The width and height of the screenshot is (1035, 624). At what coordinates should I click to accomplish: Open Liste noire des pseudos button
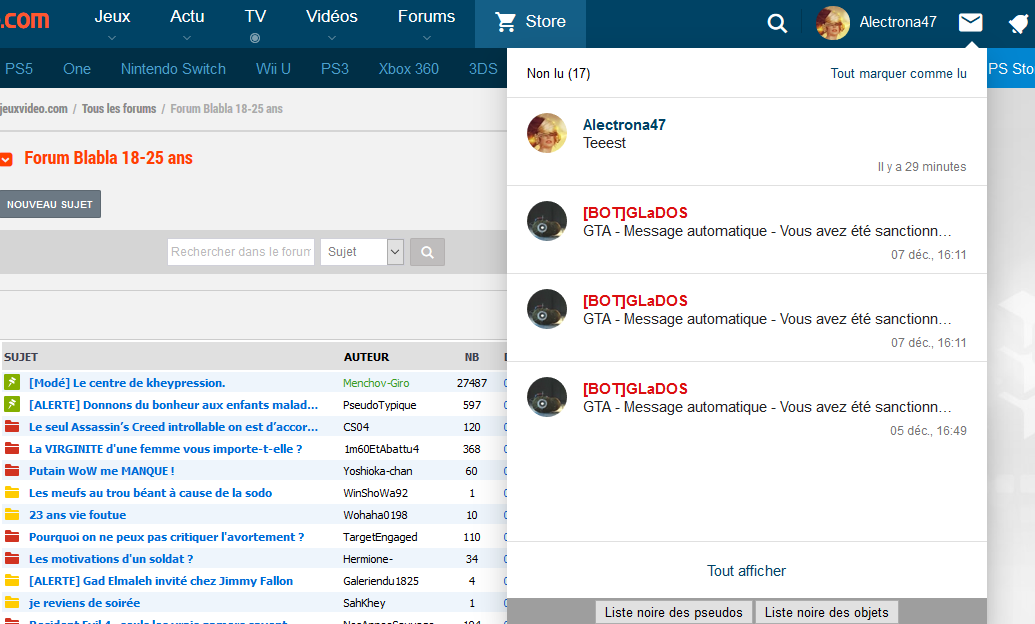pos(674,612)
